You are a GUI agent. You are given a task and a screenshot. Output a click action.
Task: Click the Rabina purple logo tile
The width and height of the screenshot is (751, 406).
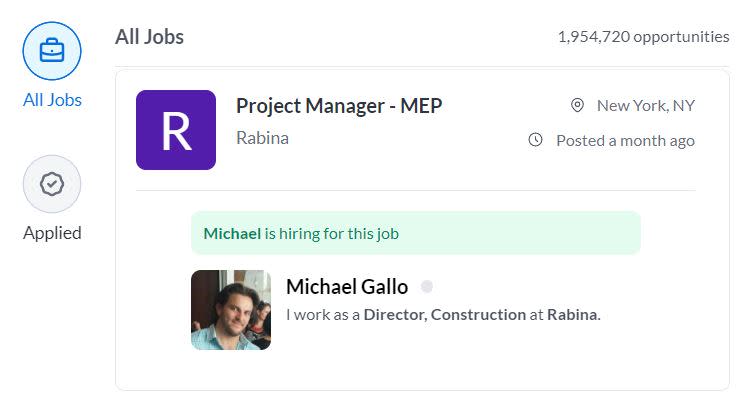click(x=176, y=130)
